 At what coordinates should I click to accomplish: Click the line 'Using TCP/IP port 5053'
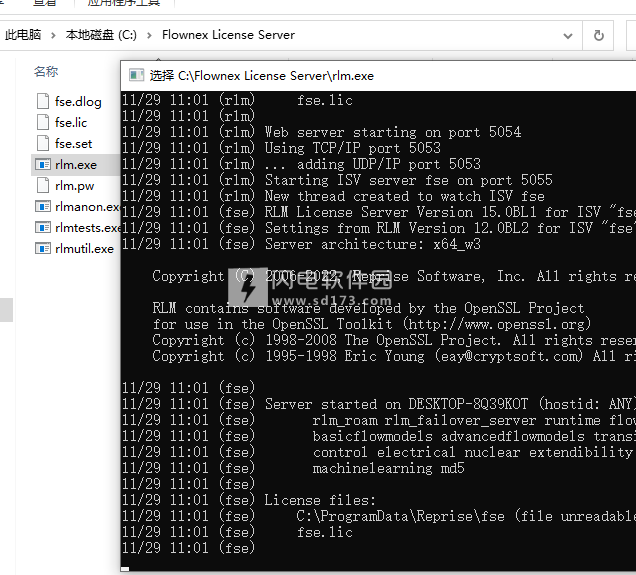[352, 148]
